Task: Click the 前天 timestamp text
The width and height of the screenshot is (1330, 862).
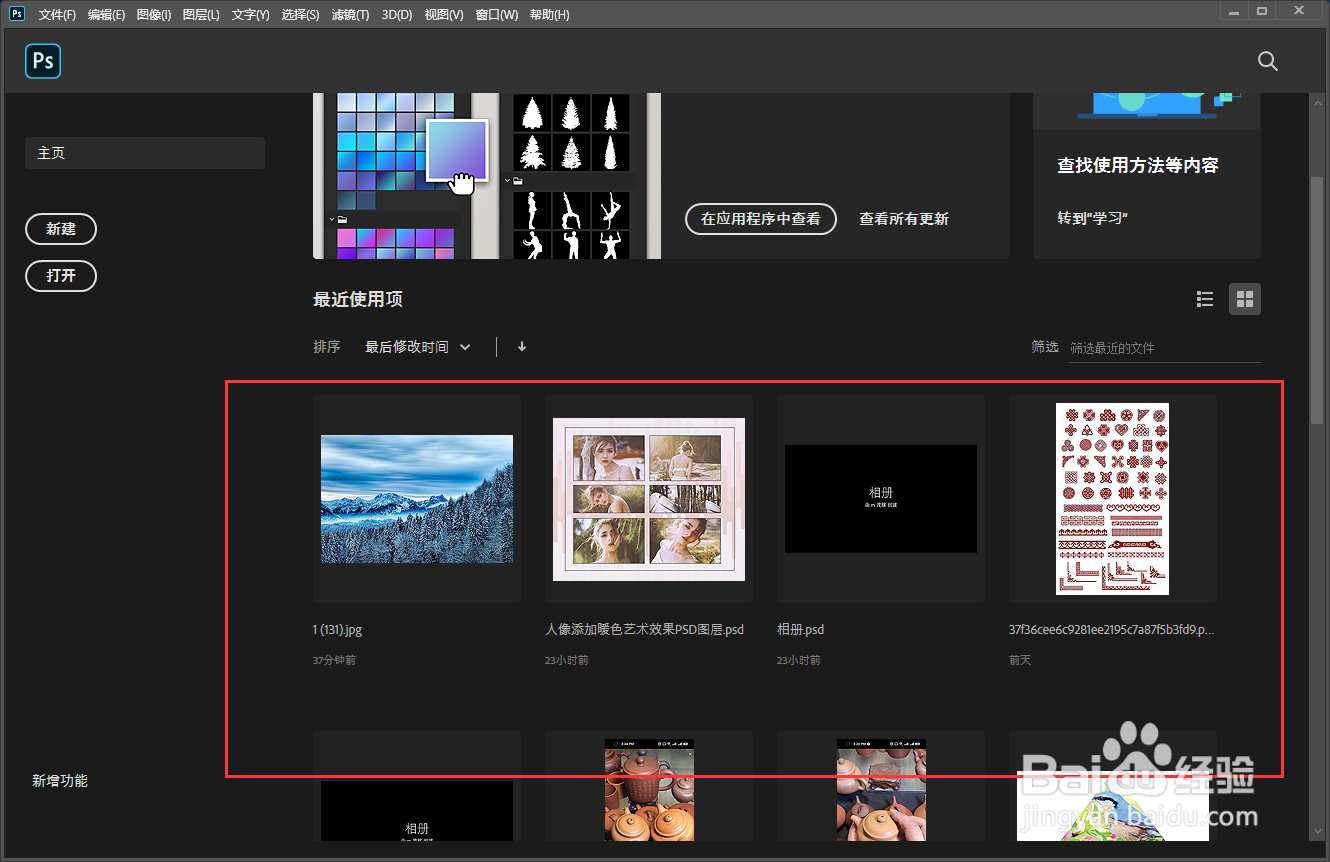Action: click(x=1020, y=661)
